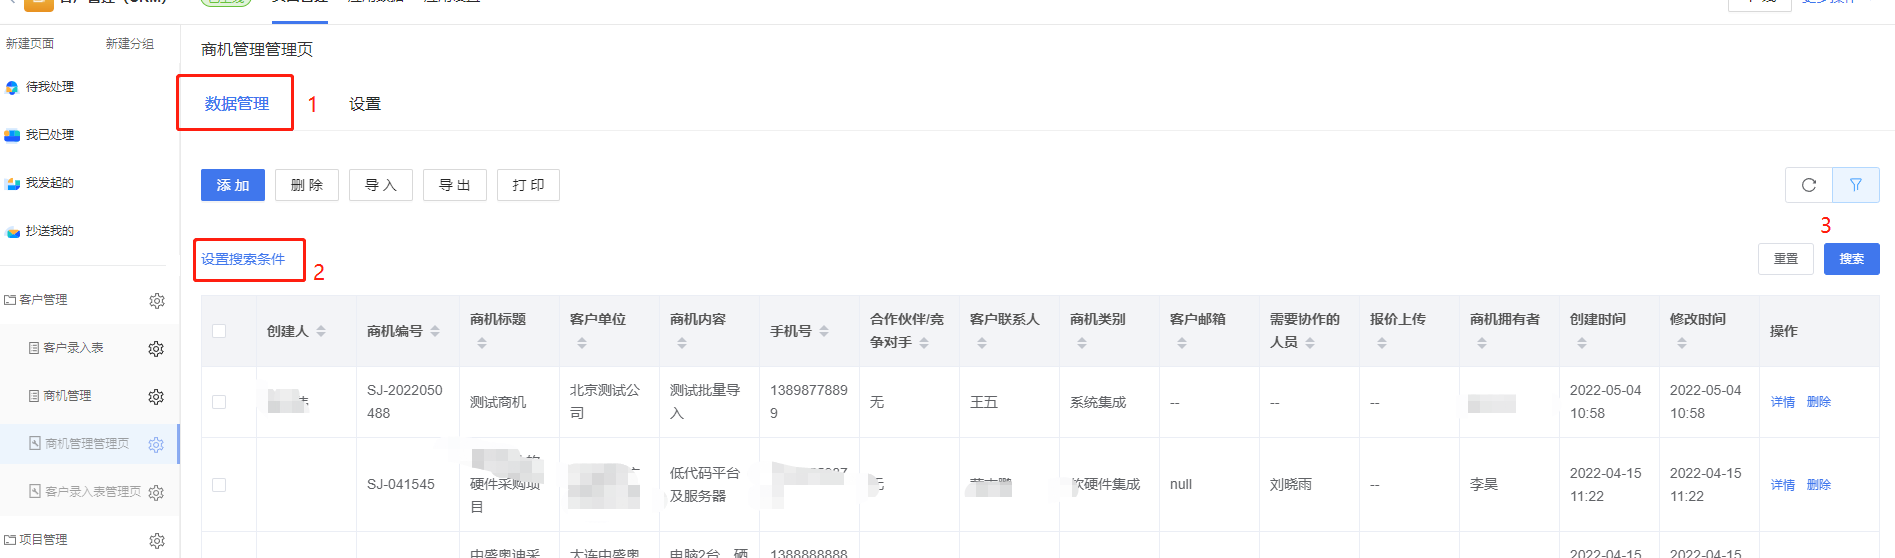Image resolution: width=1895 pixels, height=558 pixels.
Task: Sort by 修改时间 column arrows
Action: 1682,343
